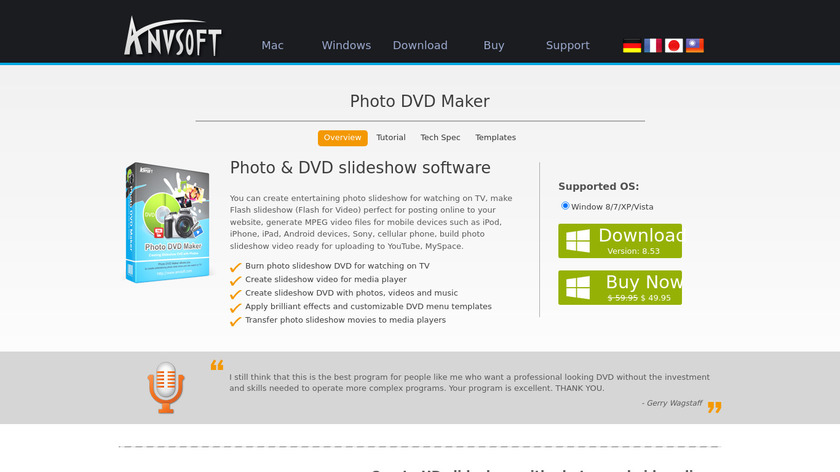
Task: Click 'Create slideshow video for media player'
Action: coord(326,279)
